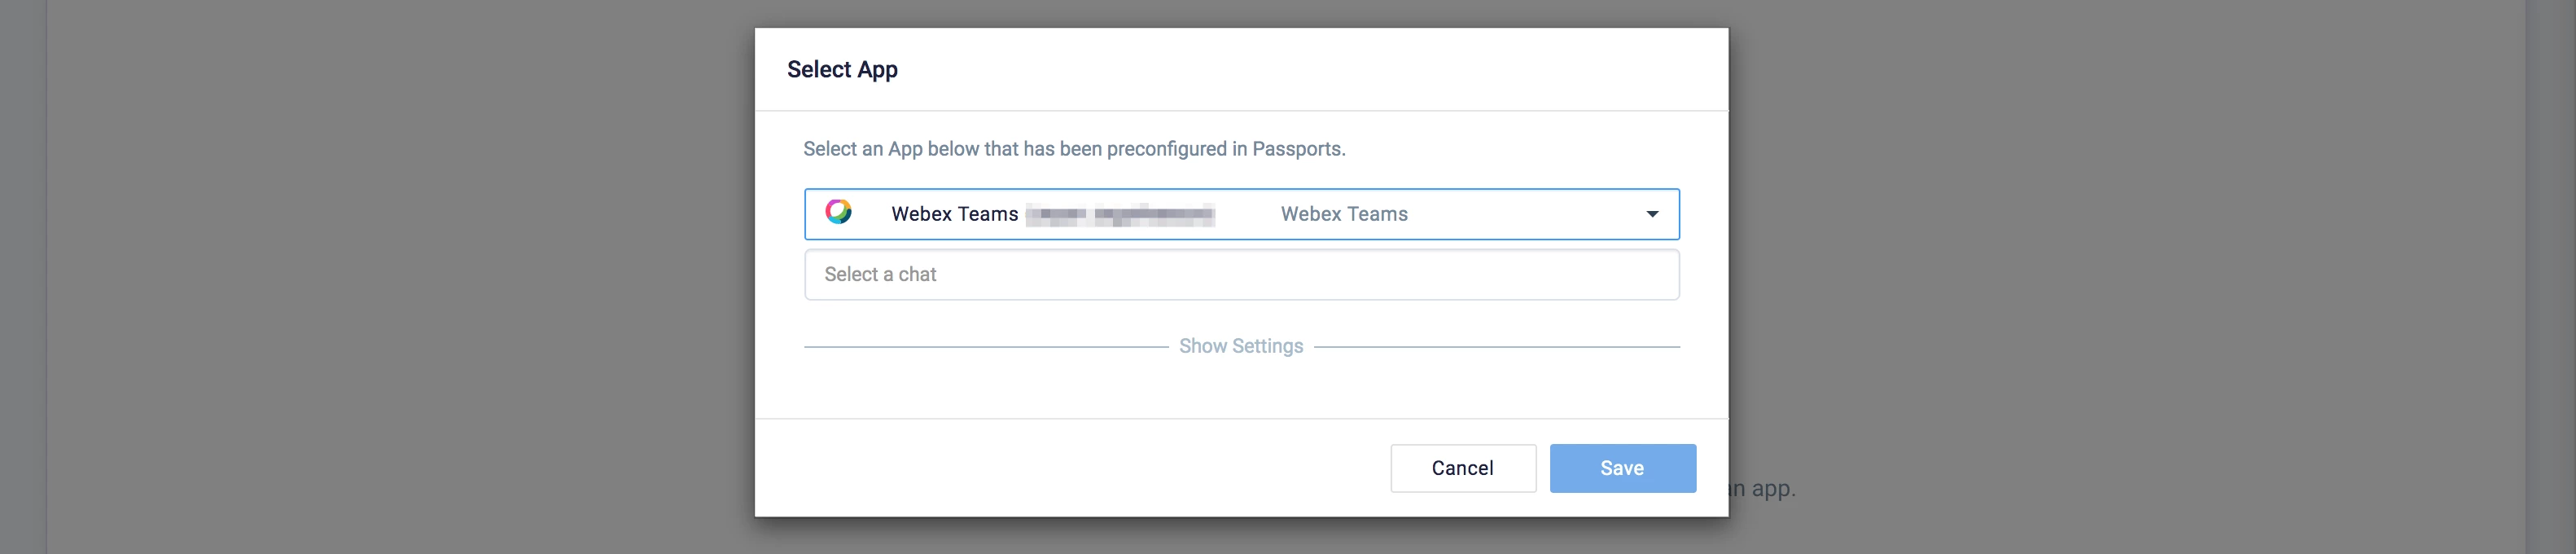Click dimmed background right of dialog
Viewport: 2576px width, 554px height.
click(2100, 250)
